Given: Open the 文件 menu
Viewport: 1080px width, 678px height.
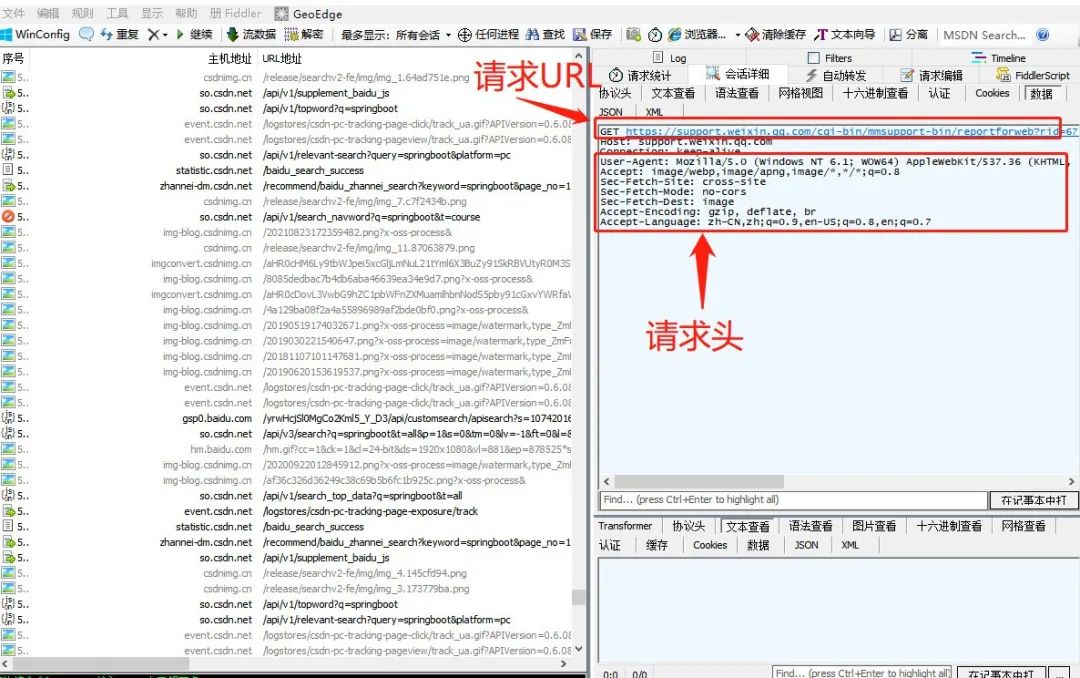Looking at the screenshot, I should 13,13.
